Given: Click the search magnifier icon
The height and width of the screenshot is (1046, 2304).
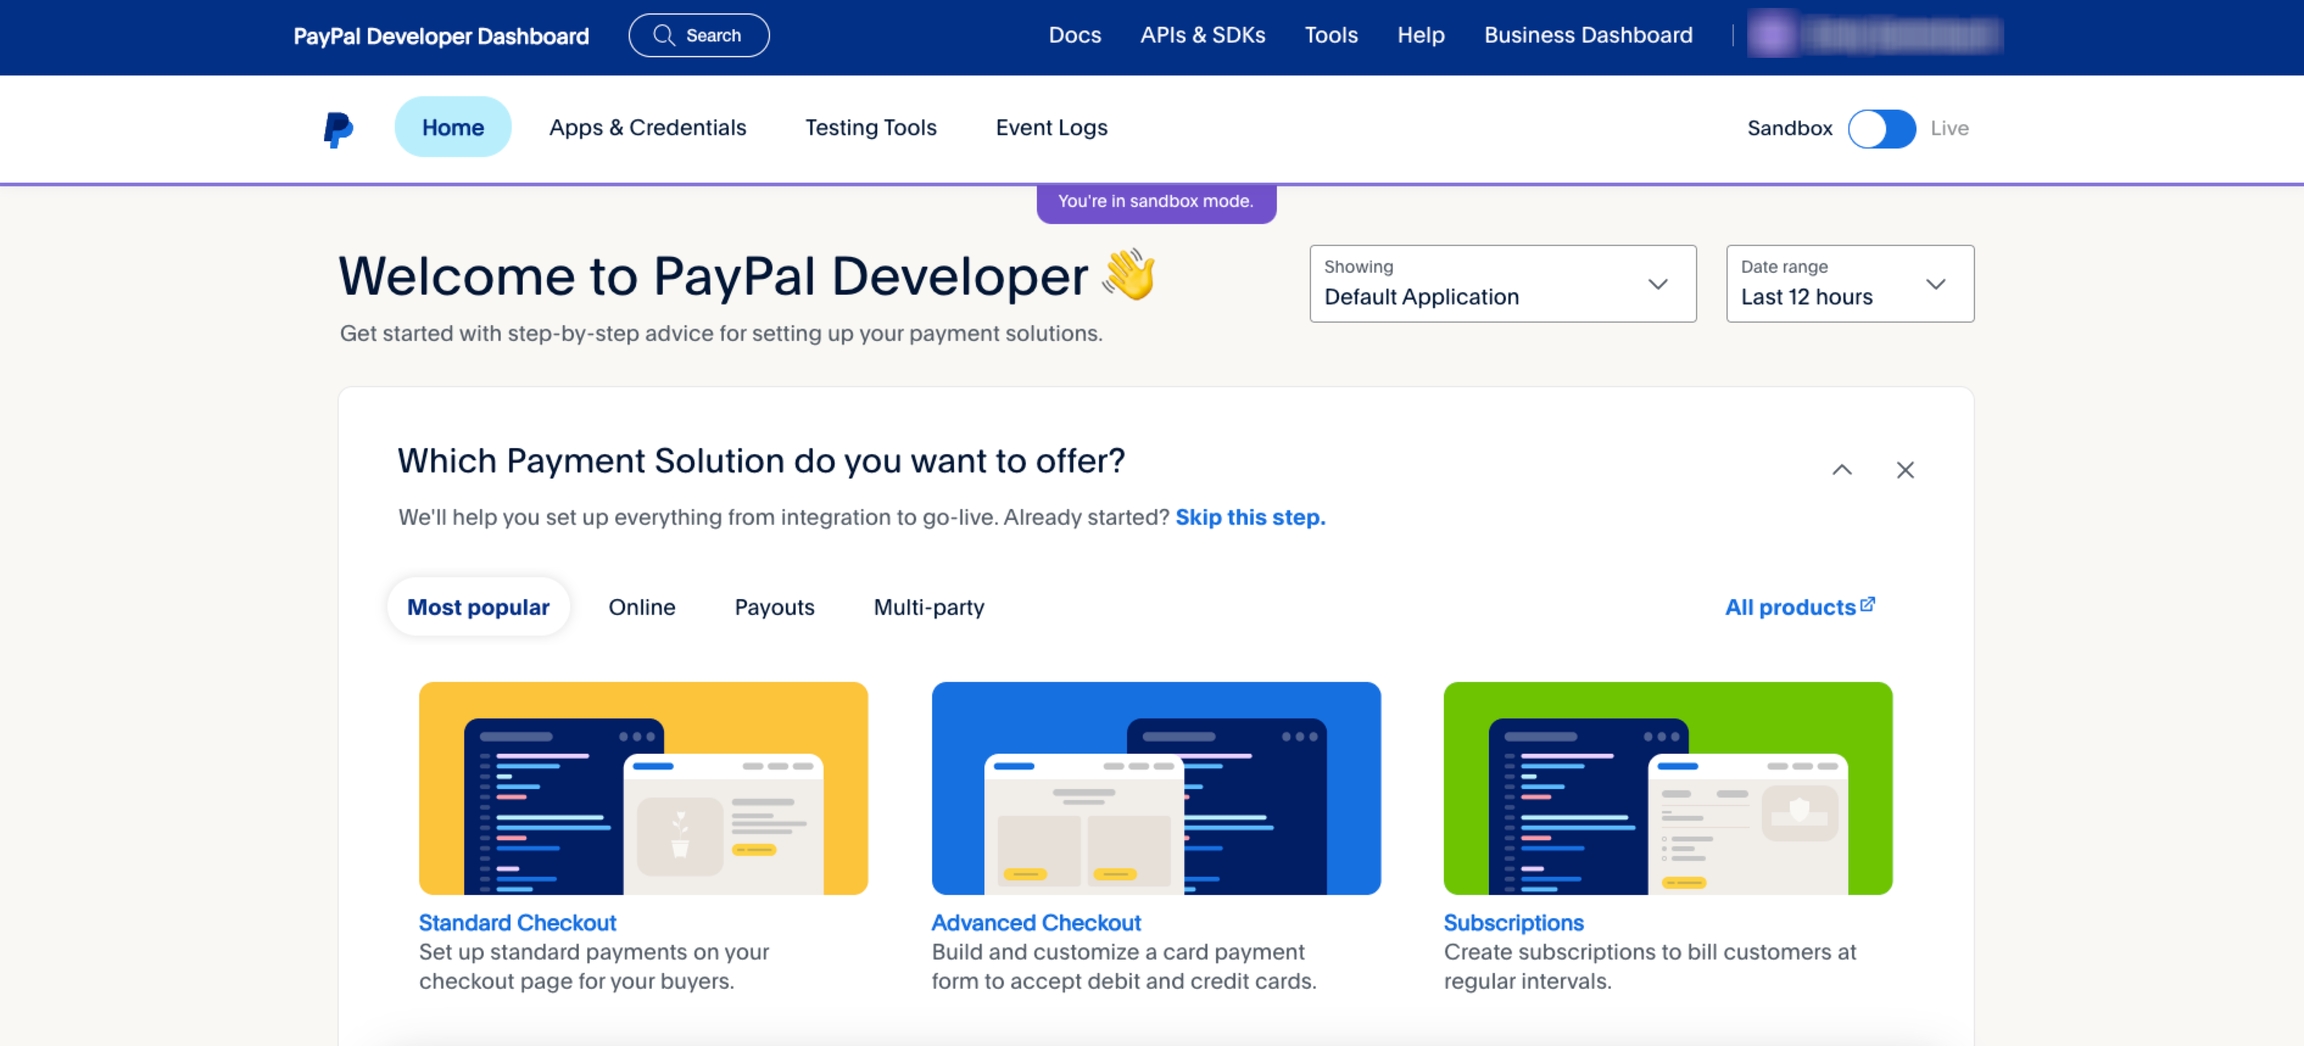Looking at the screenshot, I should [663, 35].
